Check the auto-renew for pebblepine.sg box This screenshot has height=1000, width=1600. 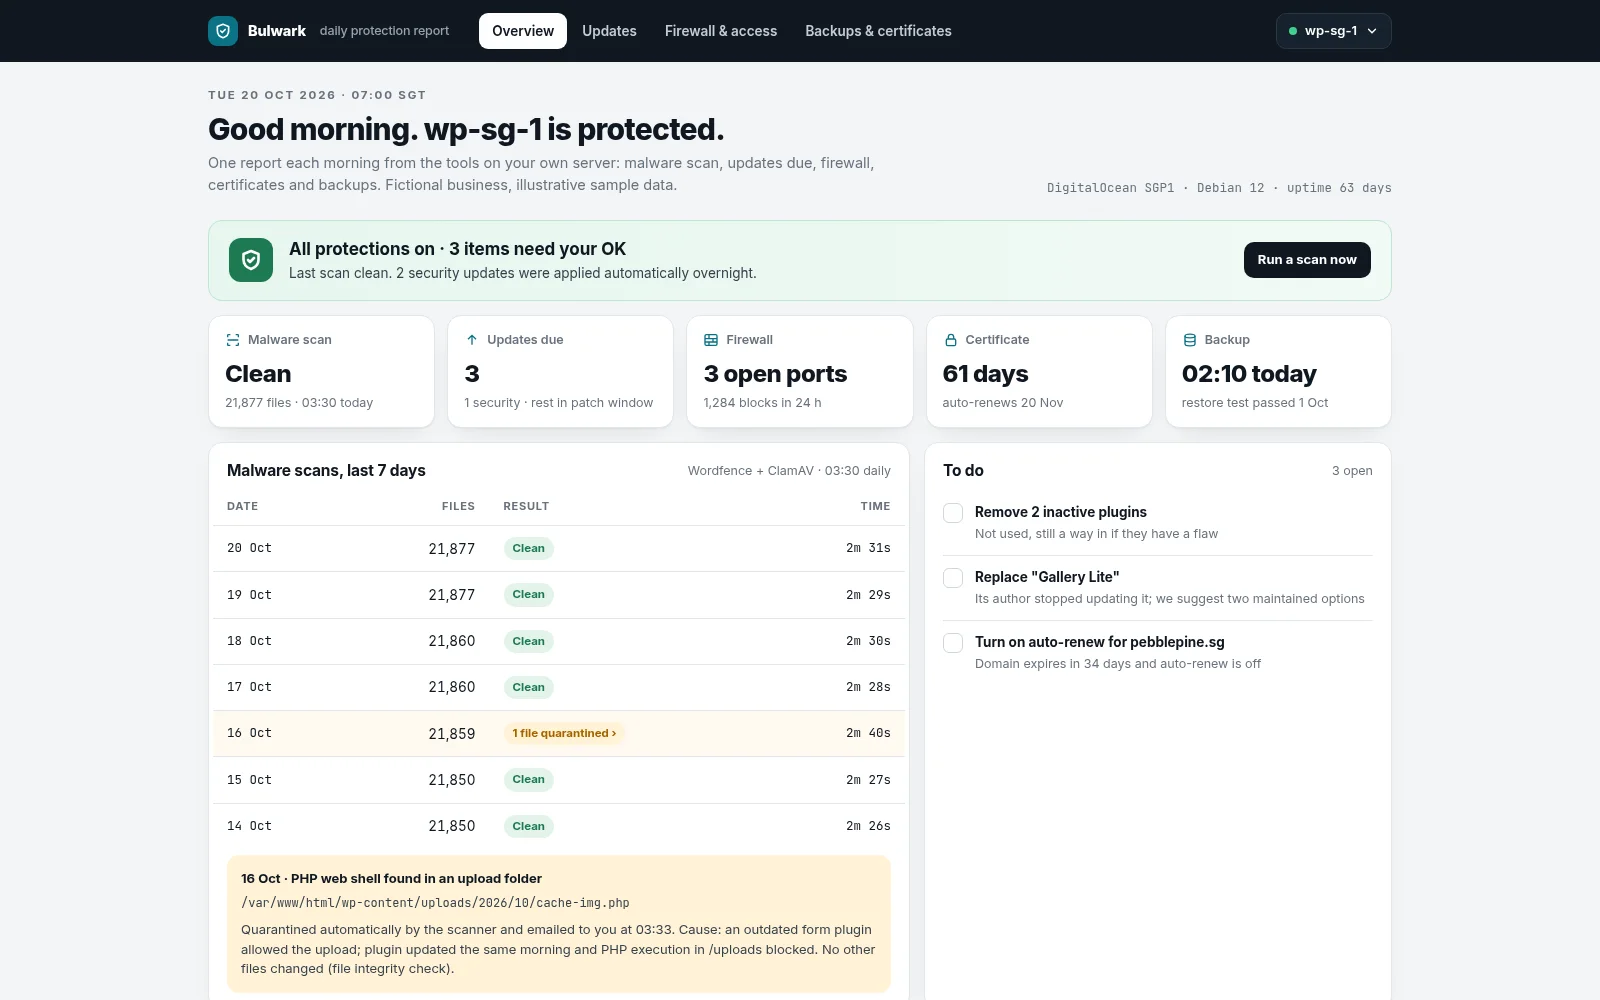tap(953, 643)
